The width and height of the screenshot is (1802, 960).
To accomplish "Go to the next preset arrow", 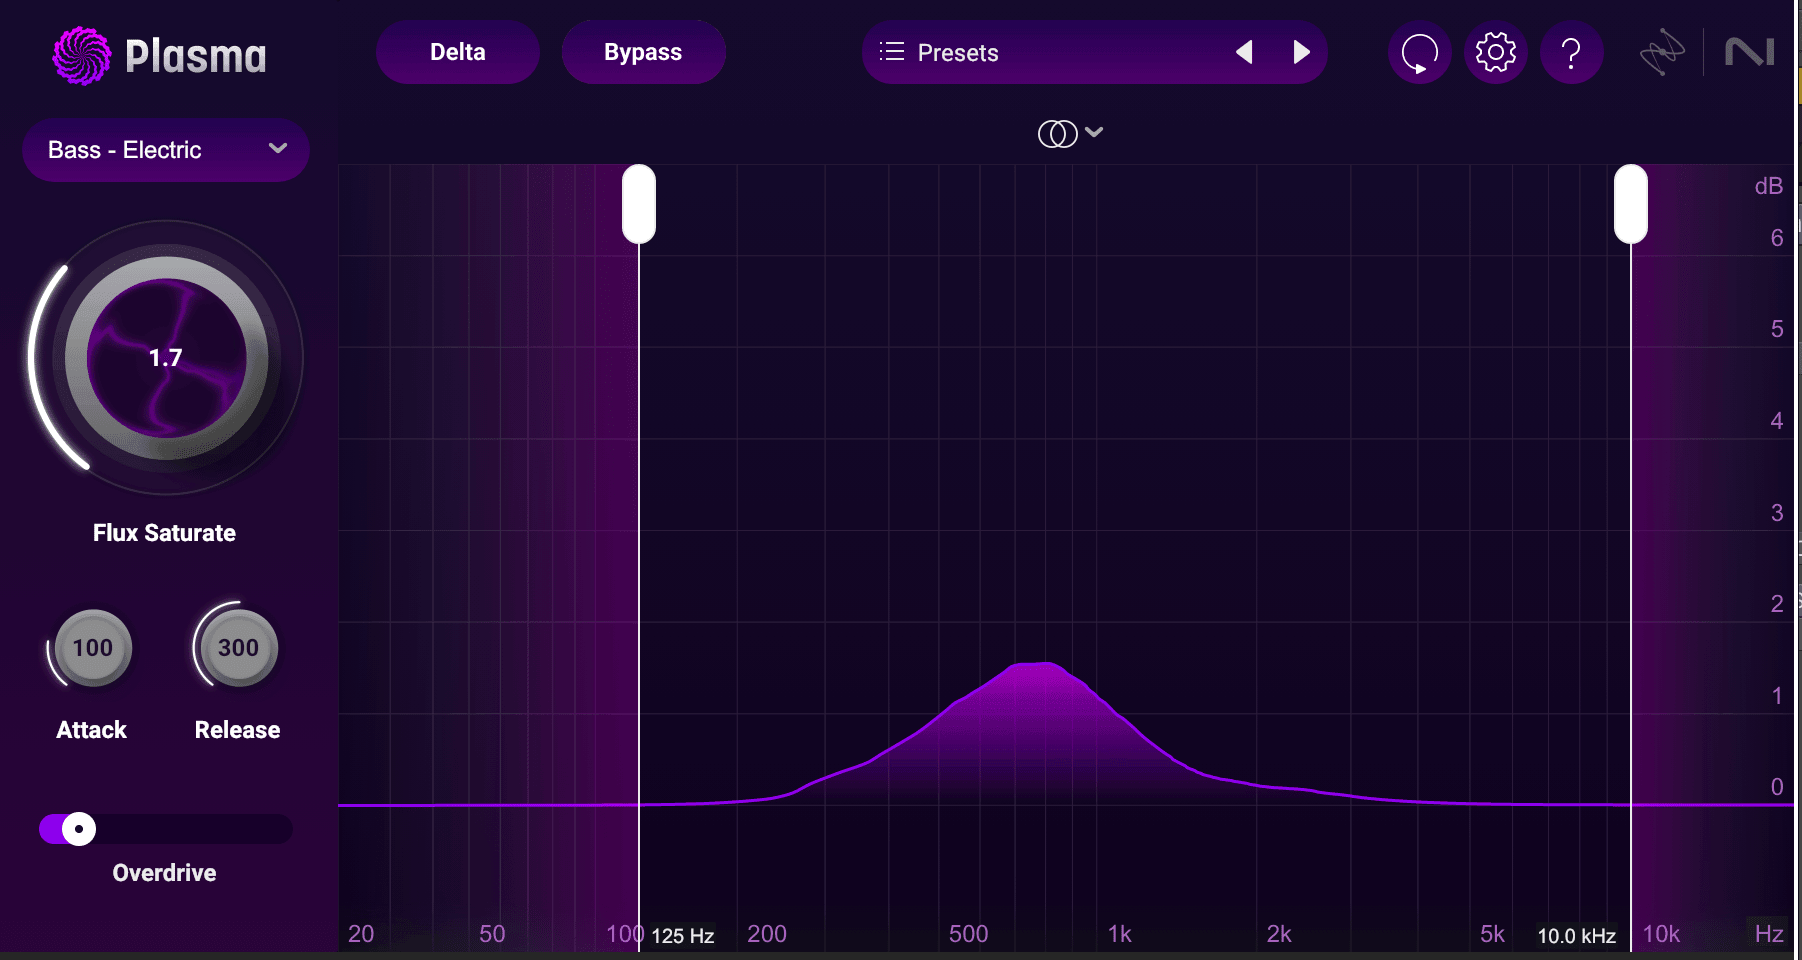I will click(1301, 52).
